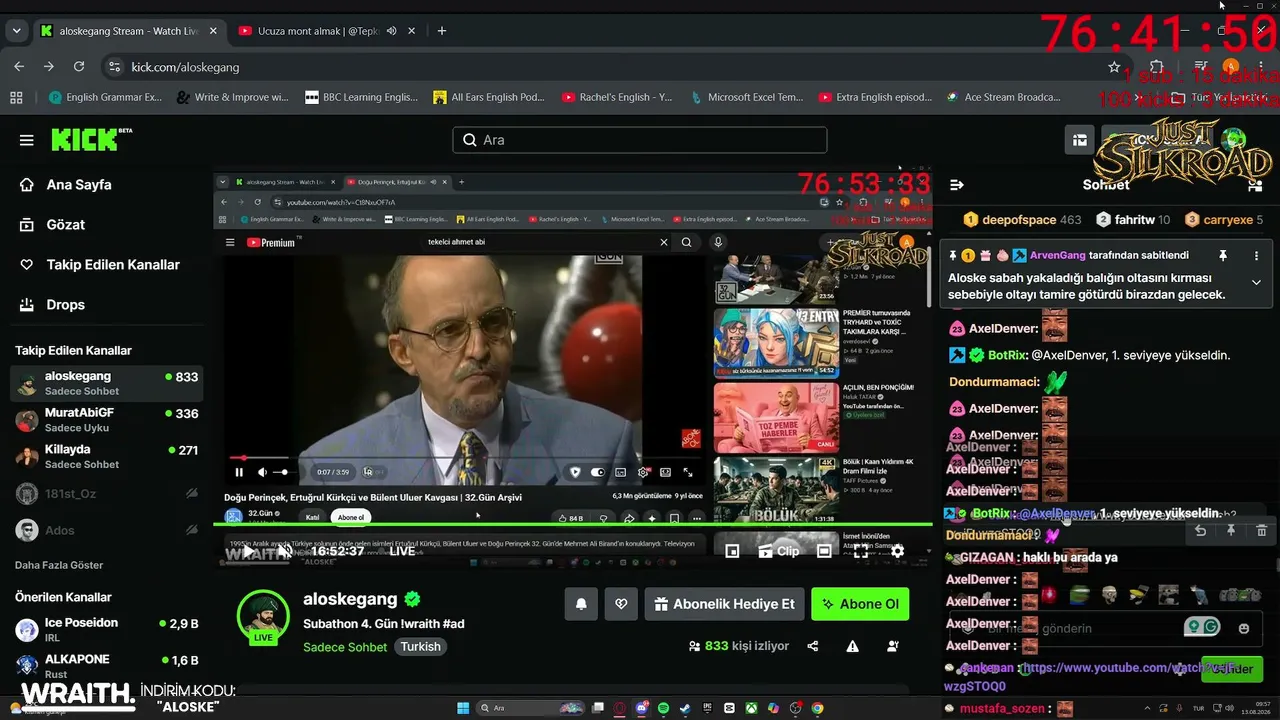This screenshot has height=720, width=1280.
Task: Open pinned message more options
Action: tap(1256, 256)
